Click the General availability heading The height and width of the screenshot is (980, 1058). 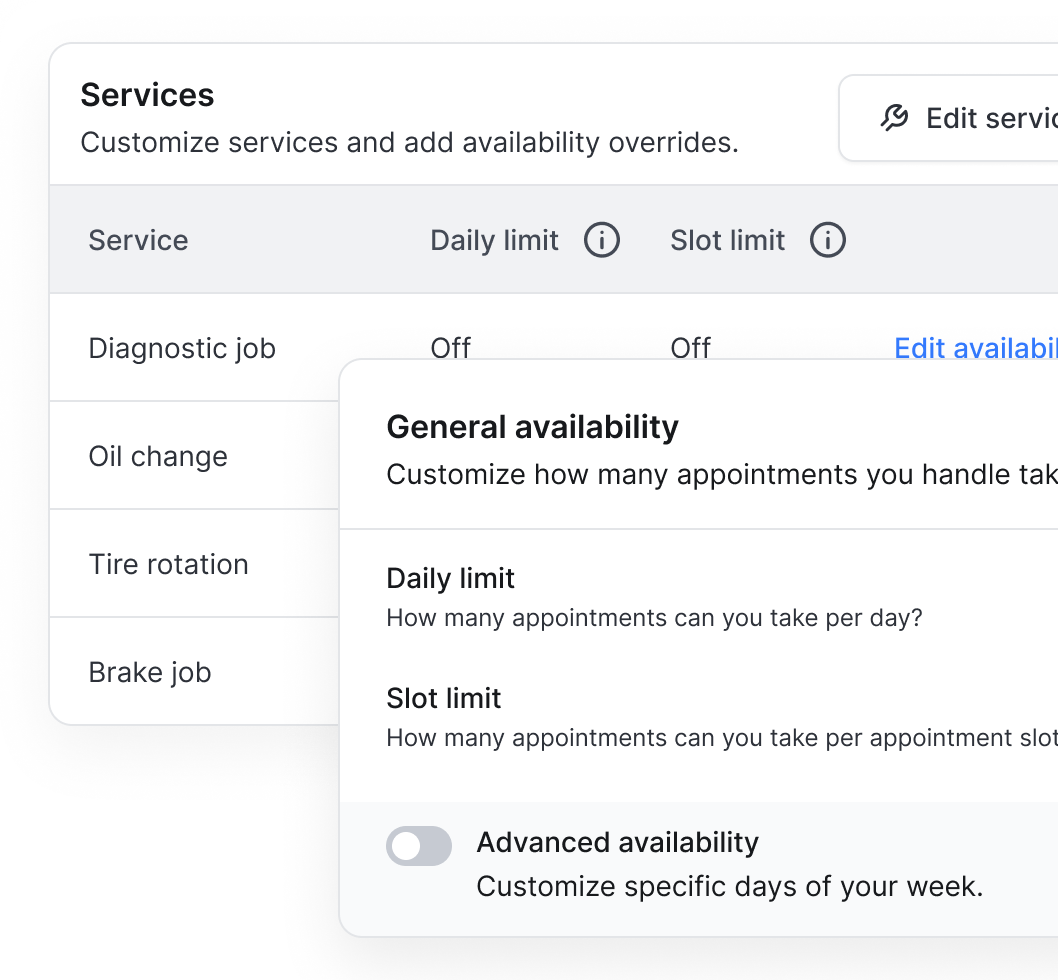tap(532, 427)
